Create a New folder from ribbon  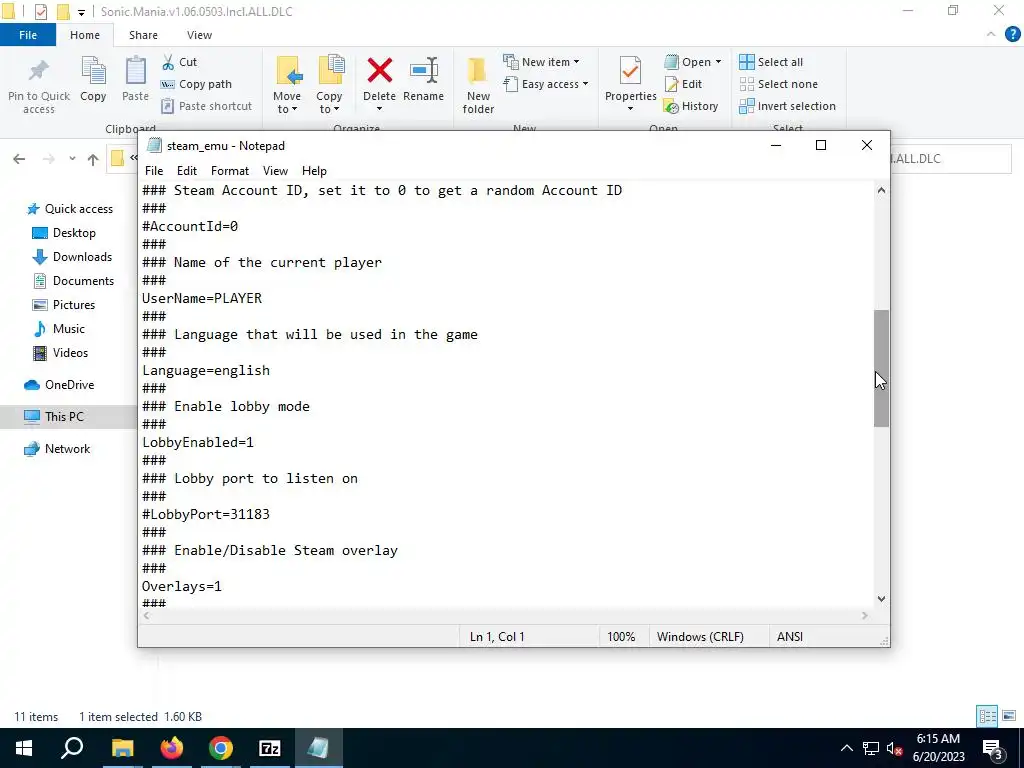(x=478, y=85)
